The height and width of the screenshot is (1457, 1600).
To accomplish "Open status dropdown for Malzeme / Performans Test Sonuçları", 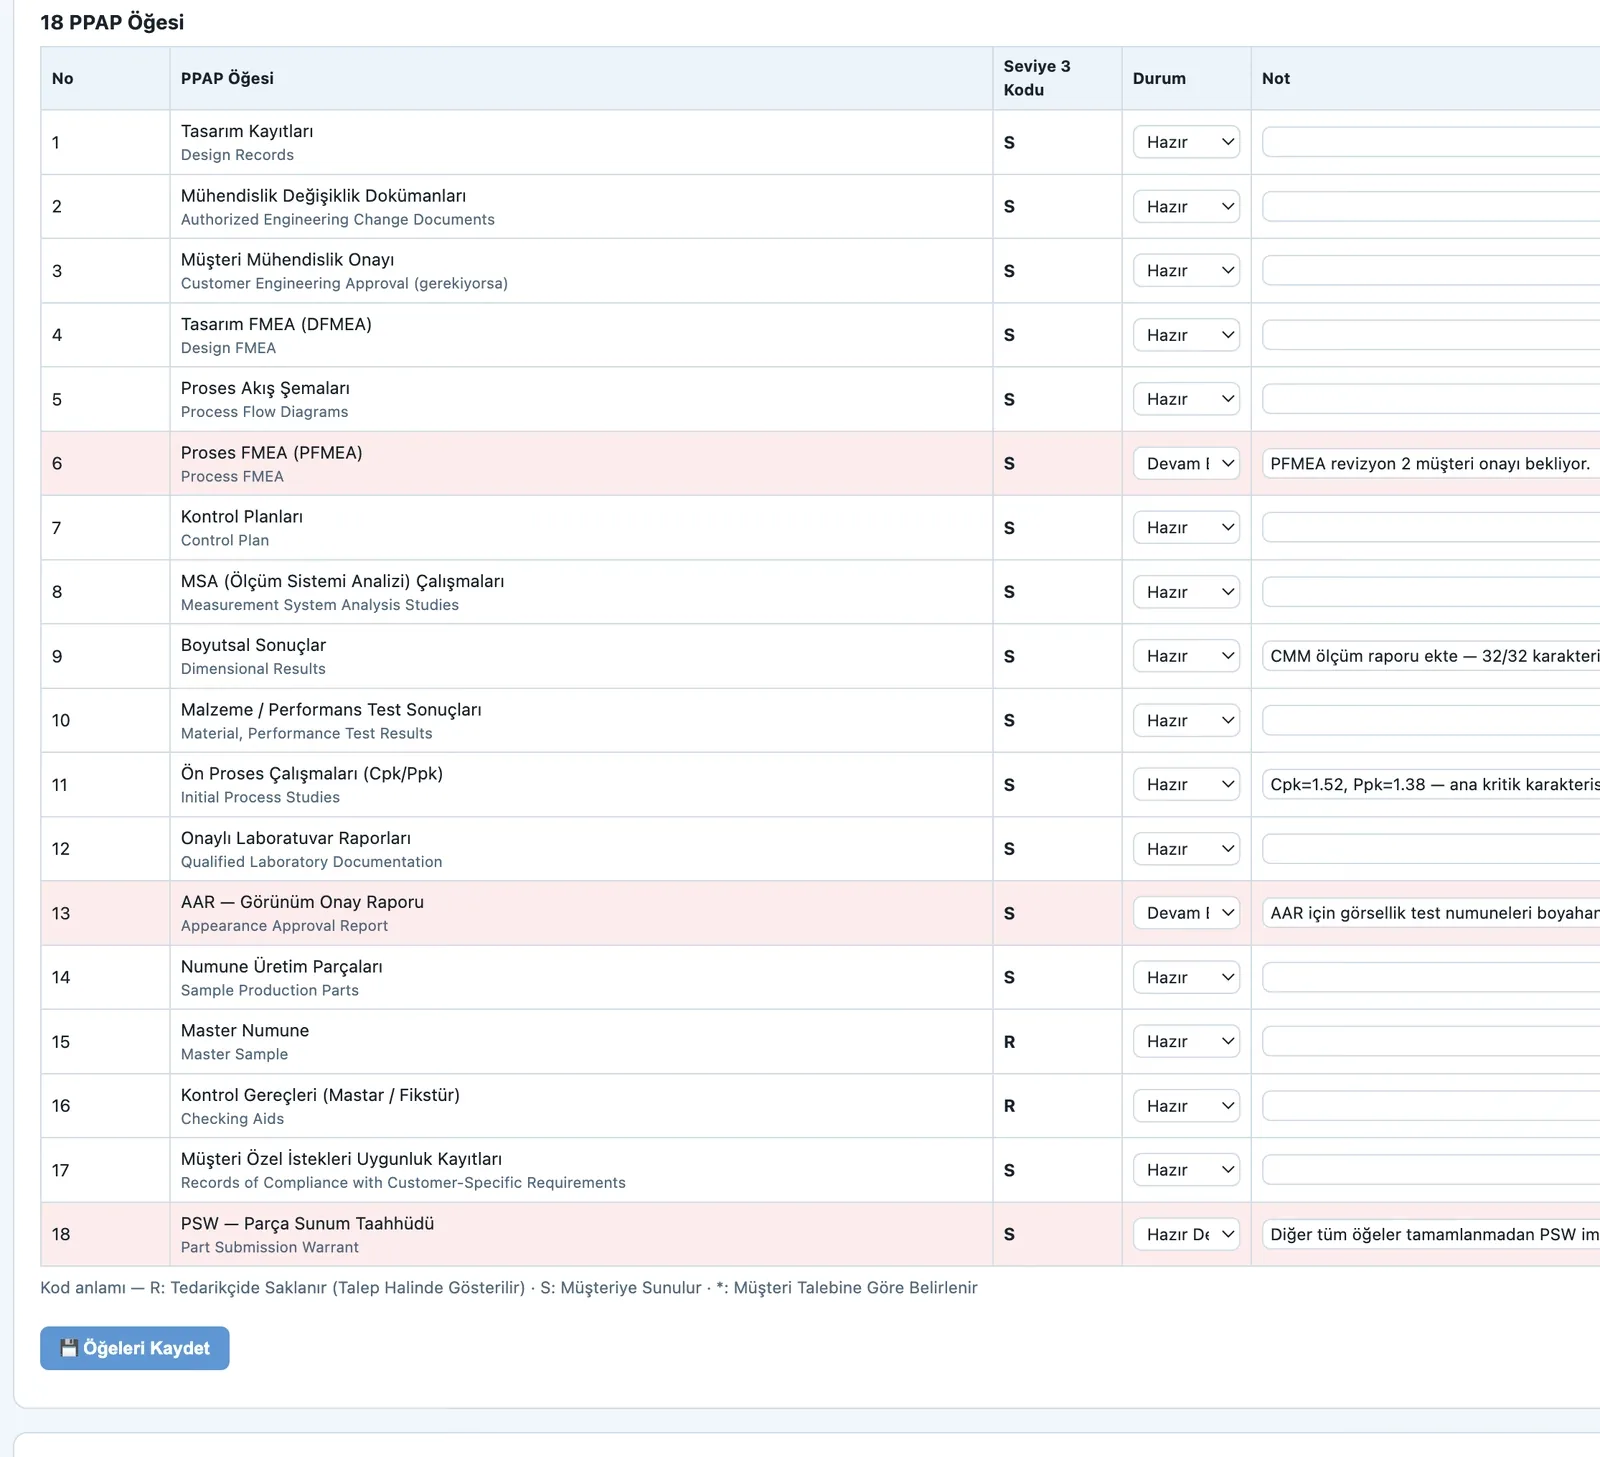I will pos(1186,720).
